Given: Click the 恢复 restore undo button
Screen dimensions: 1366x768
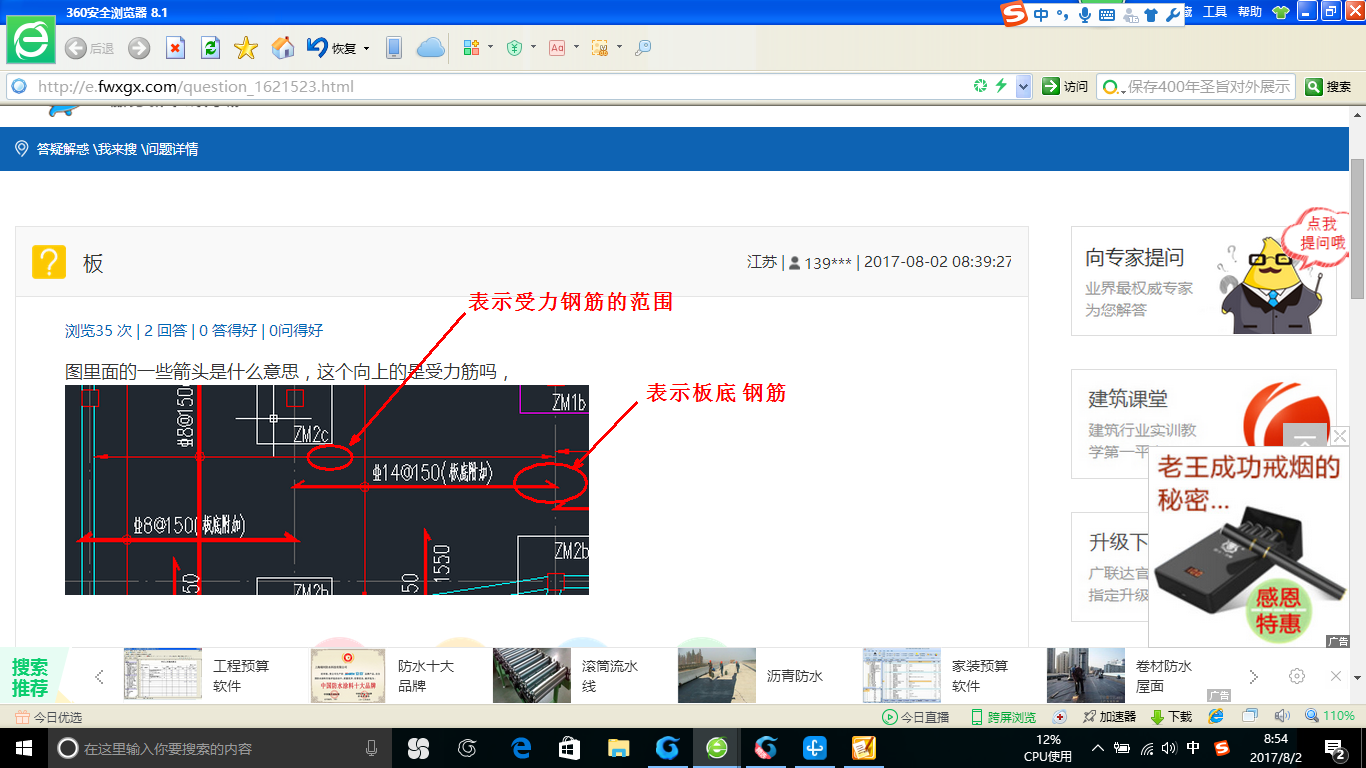Looking at the screenshot, I should click(x=331, y=48).
